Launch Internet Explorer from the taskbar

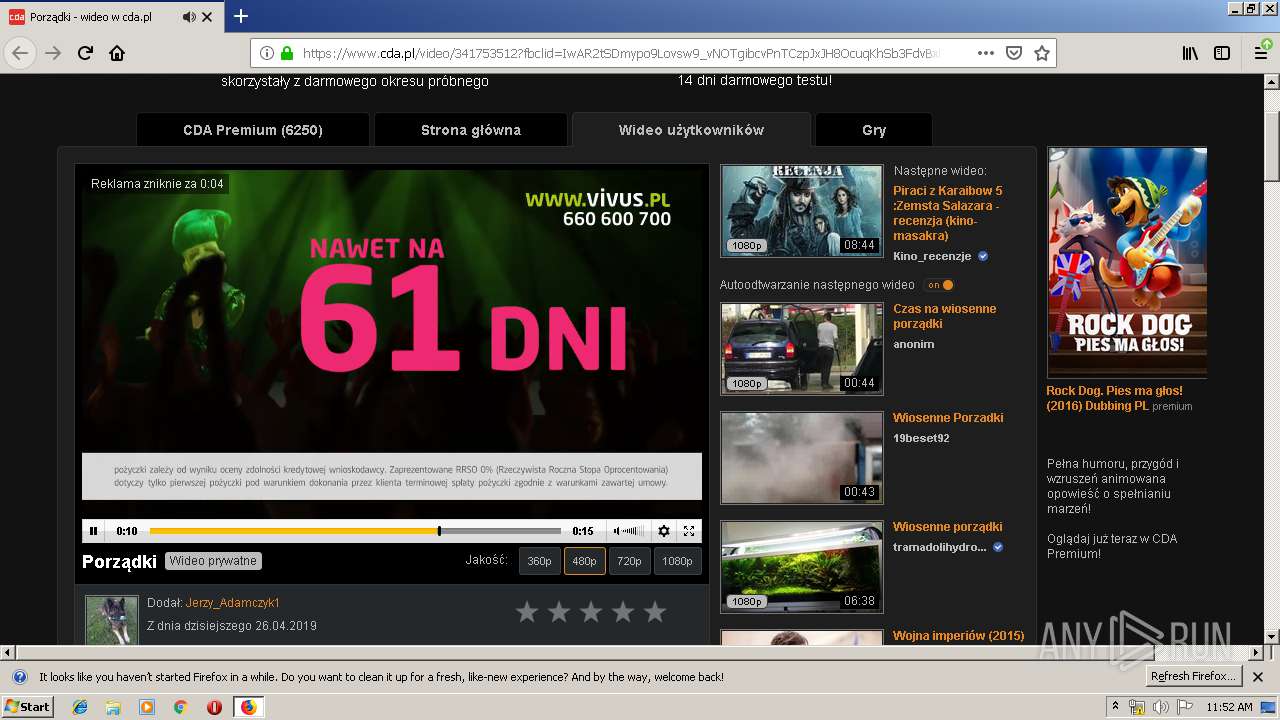click(x=80, y=707)
